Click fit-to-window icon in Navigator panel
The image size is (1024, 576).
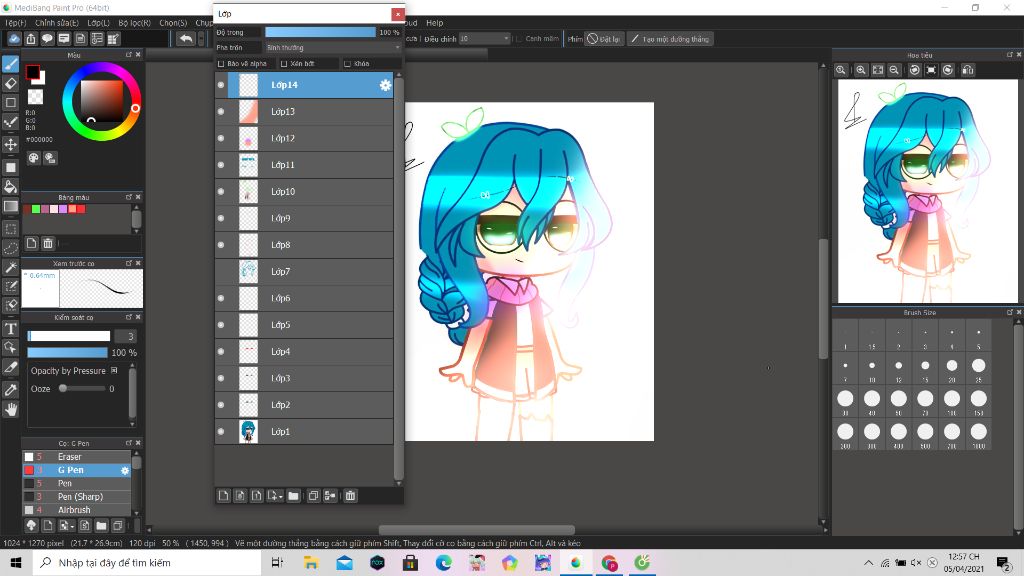click(878, 70)
